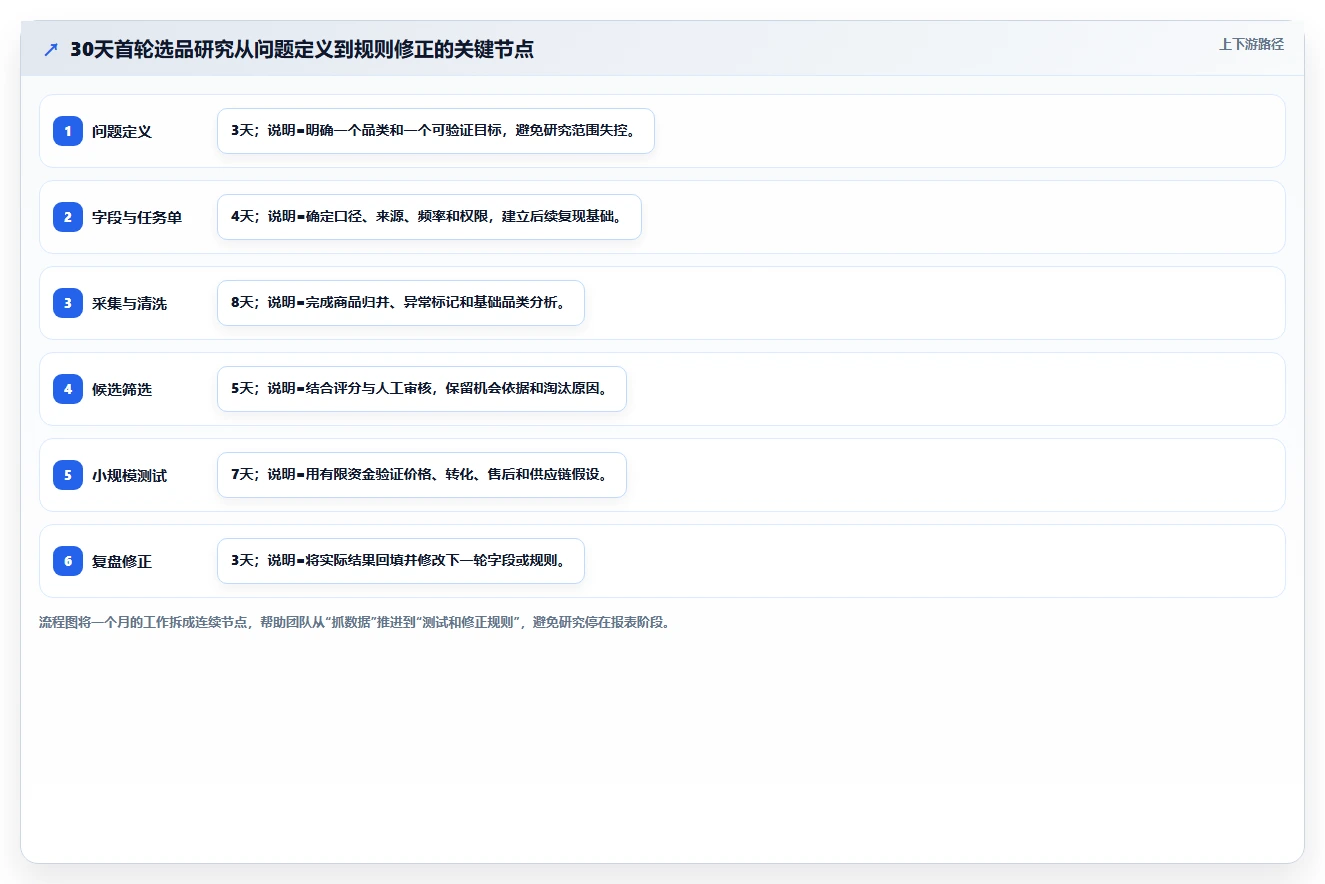
Task: Click the 上下游路径 label
Action: (1251, 44)
